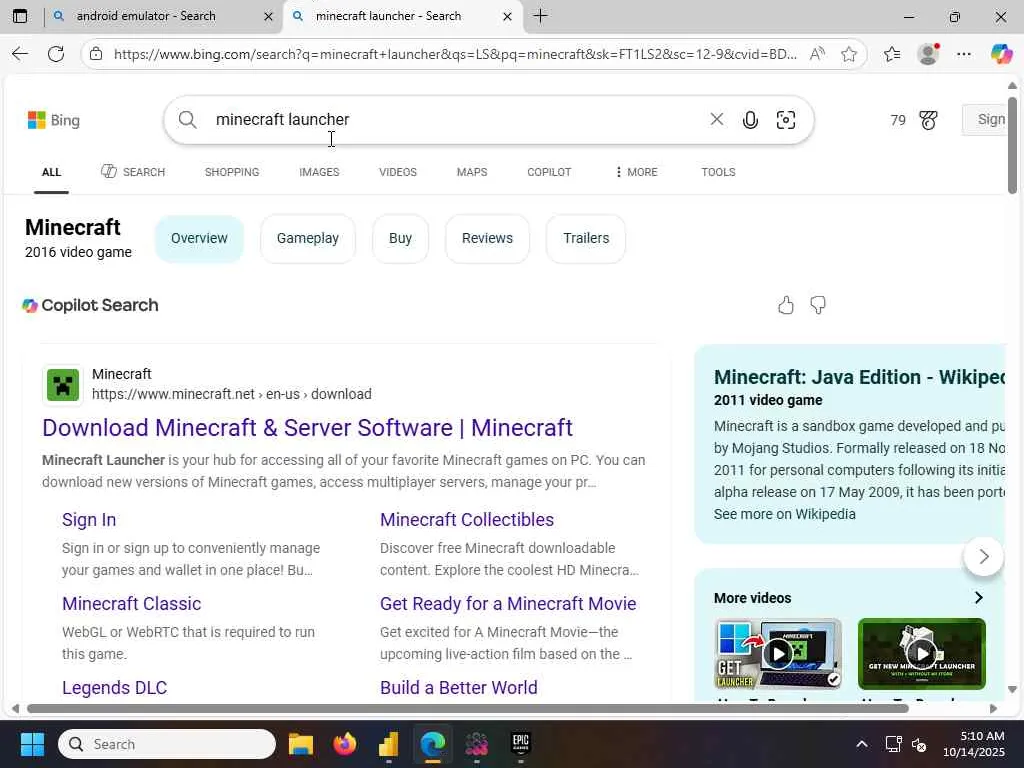Open Get Ready for a Minecraft Movie link
1024x768 pixels.
pos(508,603)
